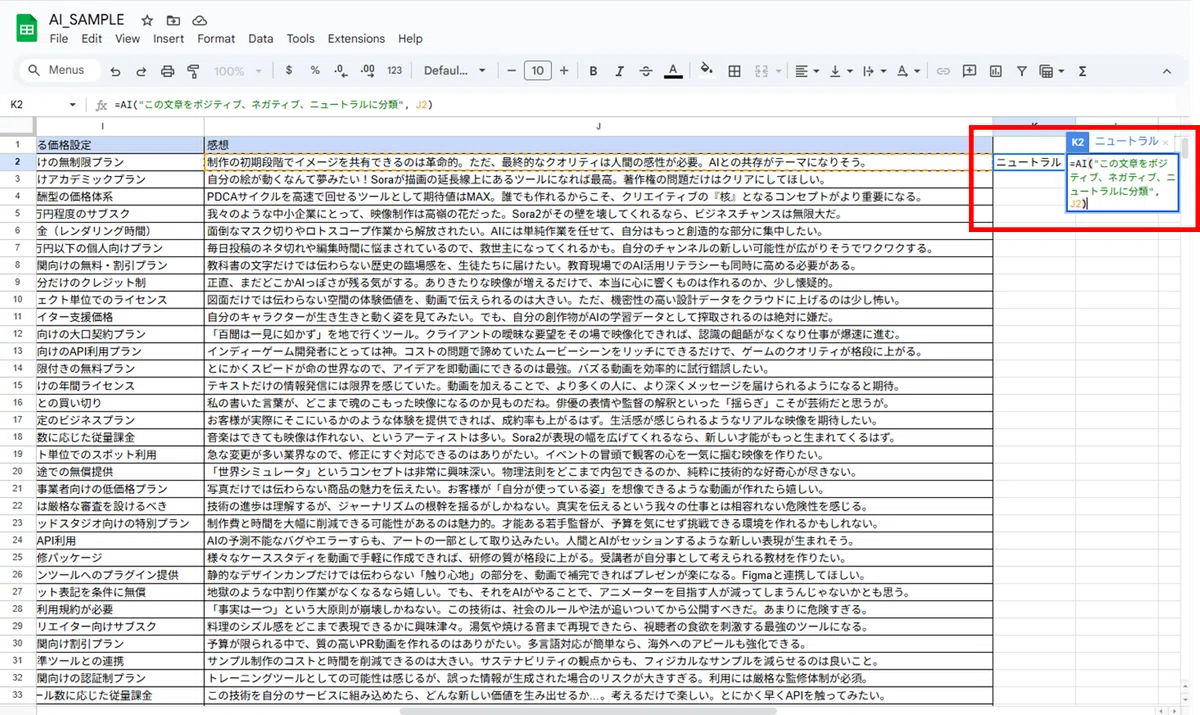The height and width of the screenshot is (715, 1200).
Task: Create a filter
Action: (x=1021, y=71)
